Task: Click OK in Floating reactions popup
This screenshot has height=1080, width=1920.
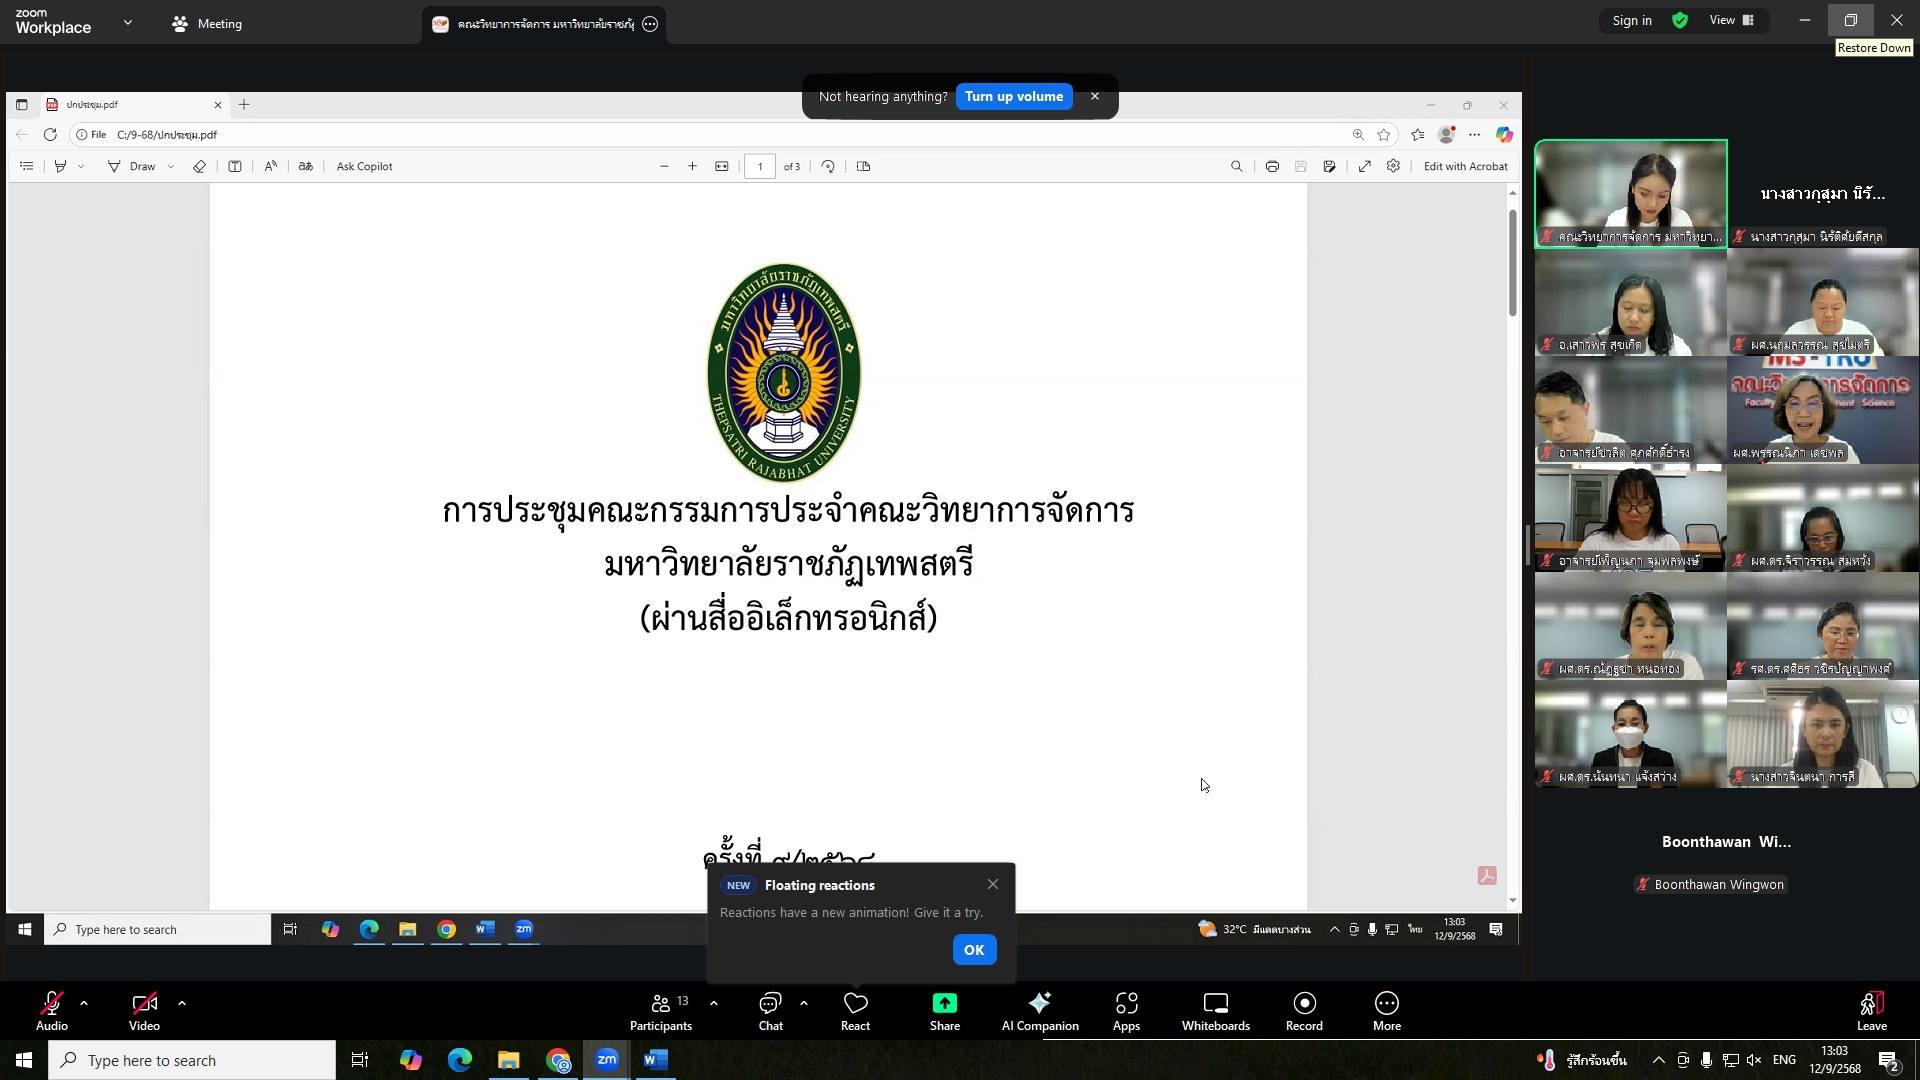Action: 974,950
